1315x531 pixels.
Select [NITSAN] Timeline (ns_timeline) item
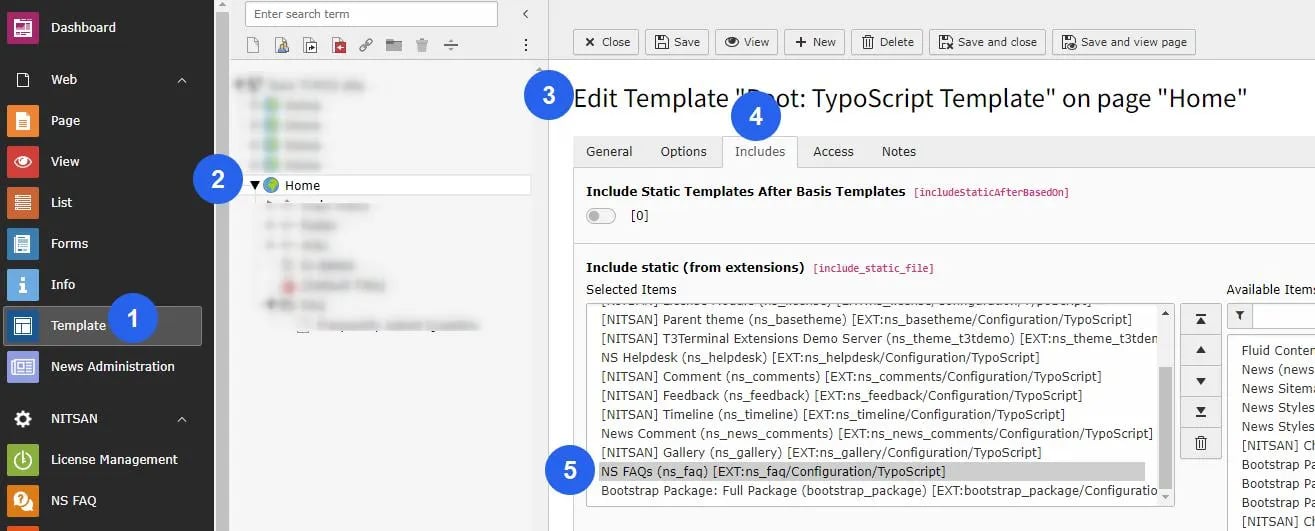pyautogui.click(x=872, y=414)
